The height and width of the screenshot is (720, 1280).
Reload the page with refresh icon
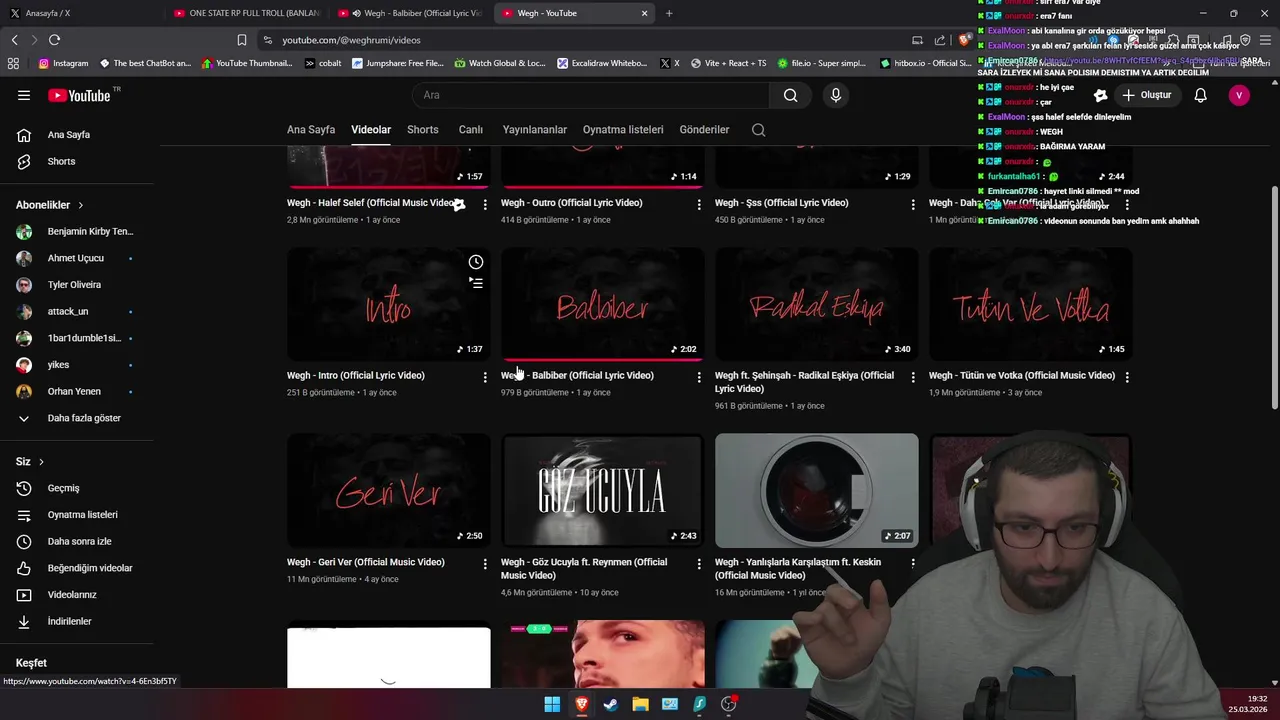54,40
